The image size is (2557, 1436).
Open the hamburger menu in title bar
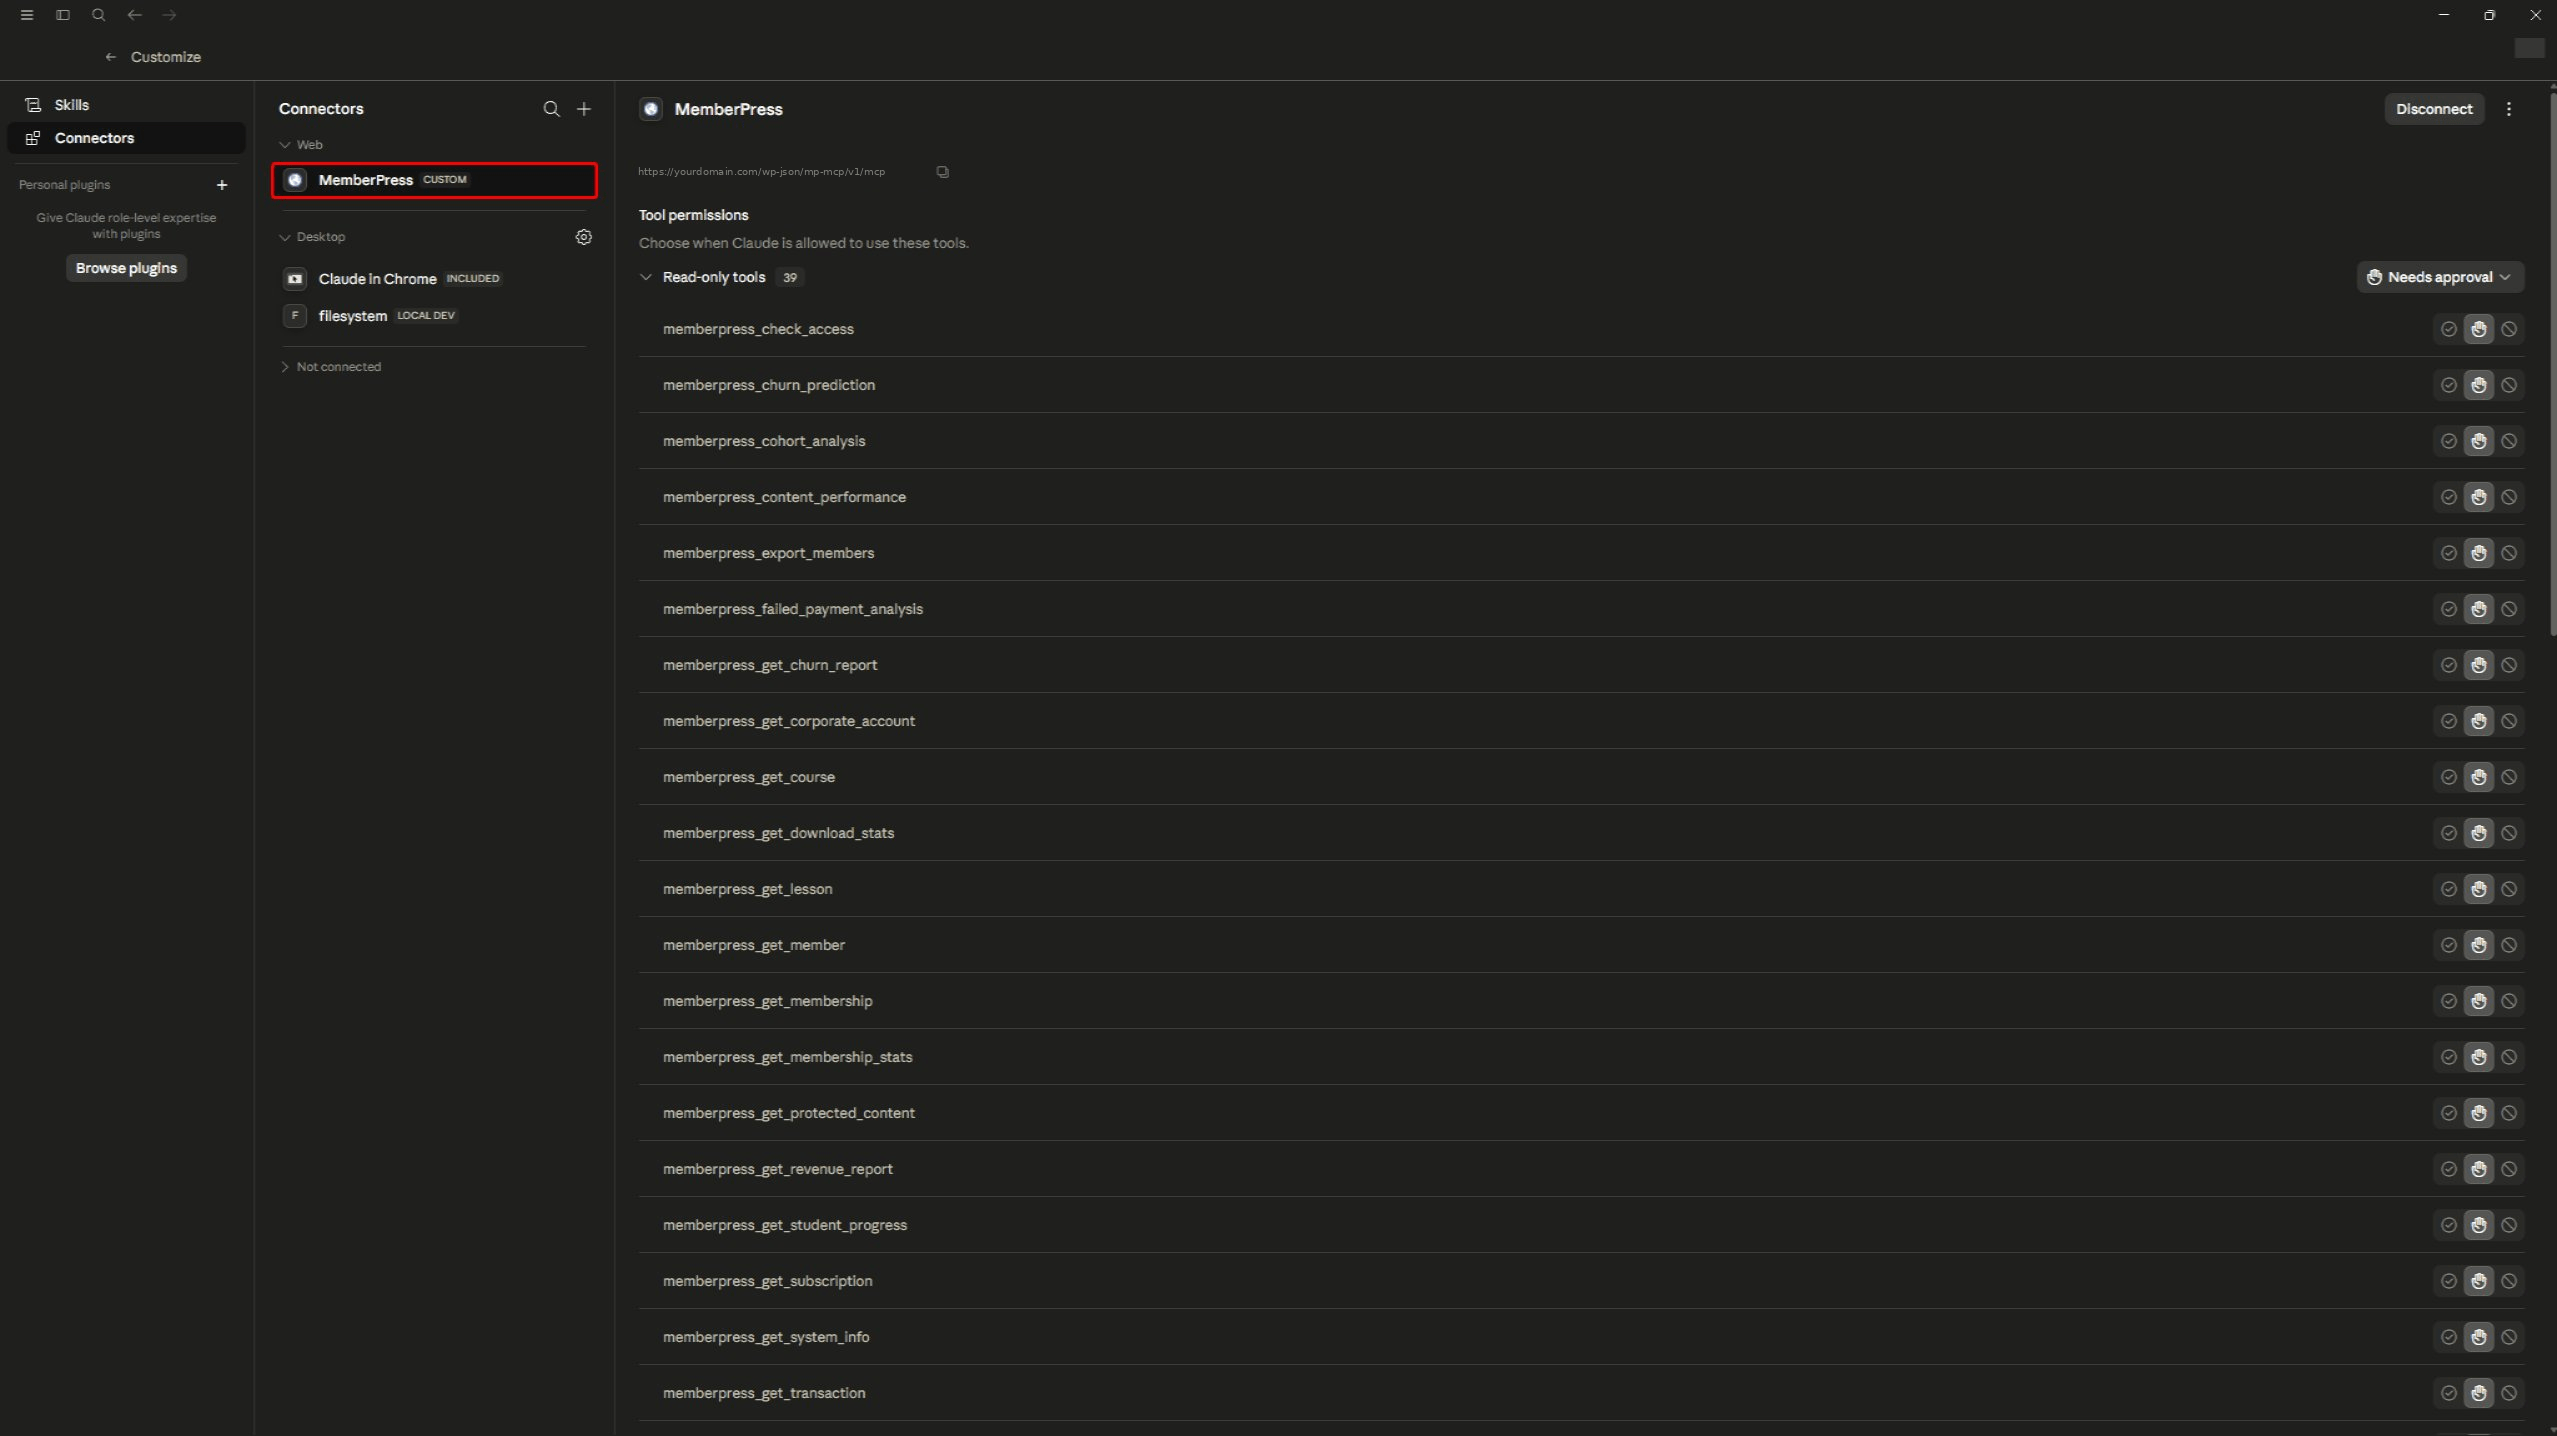tap(27, 15)
